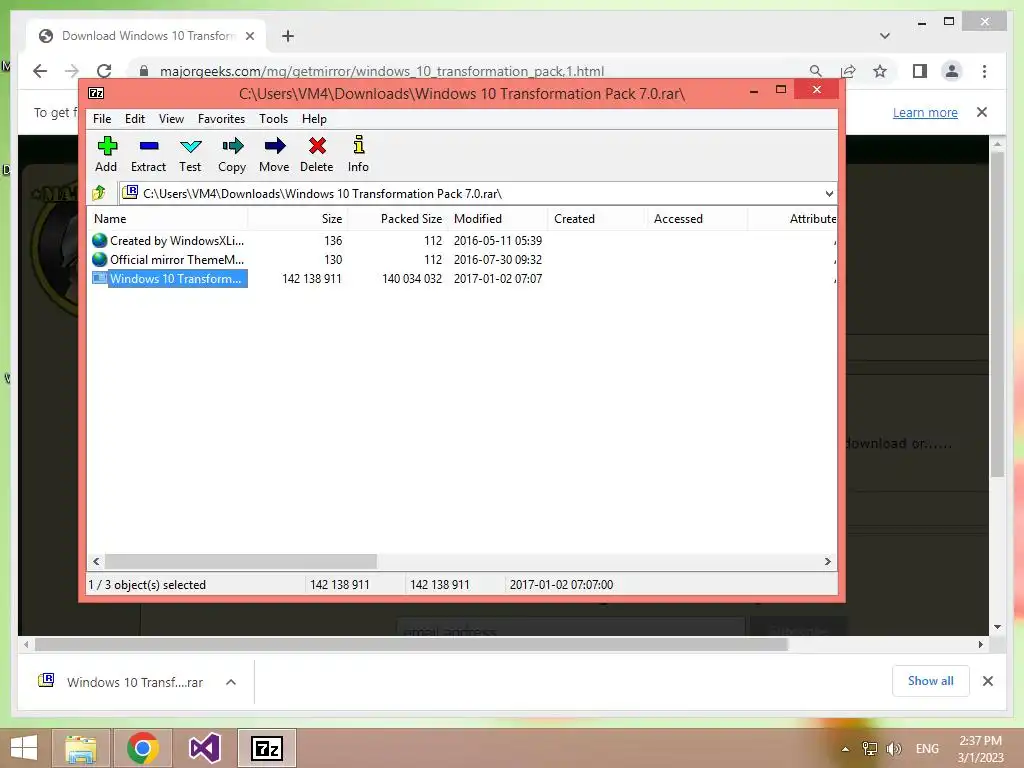Click Chrome share page icon
The width and height of the screenshot is (1024, 768).
point(848,71)
